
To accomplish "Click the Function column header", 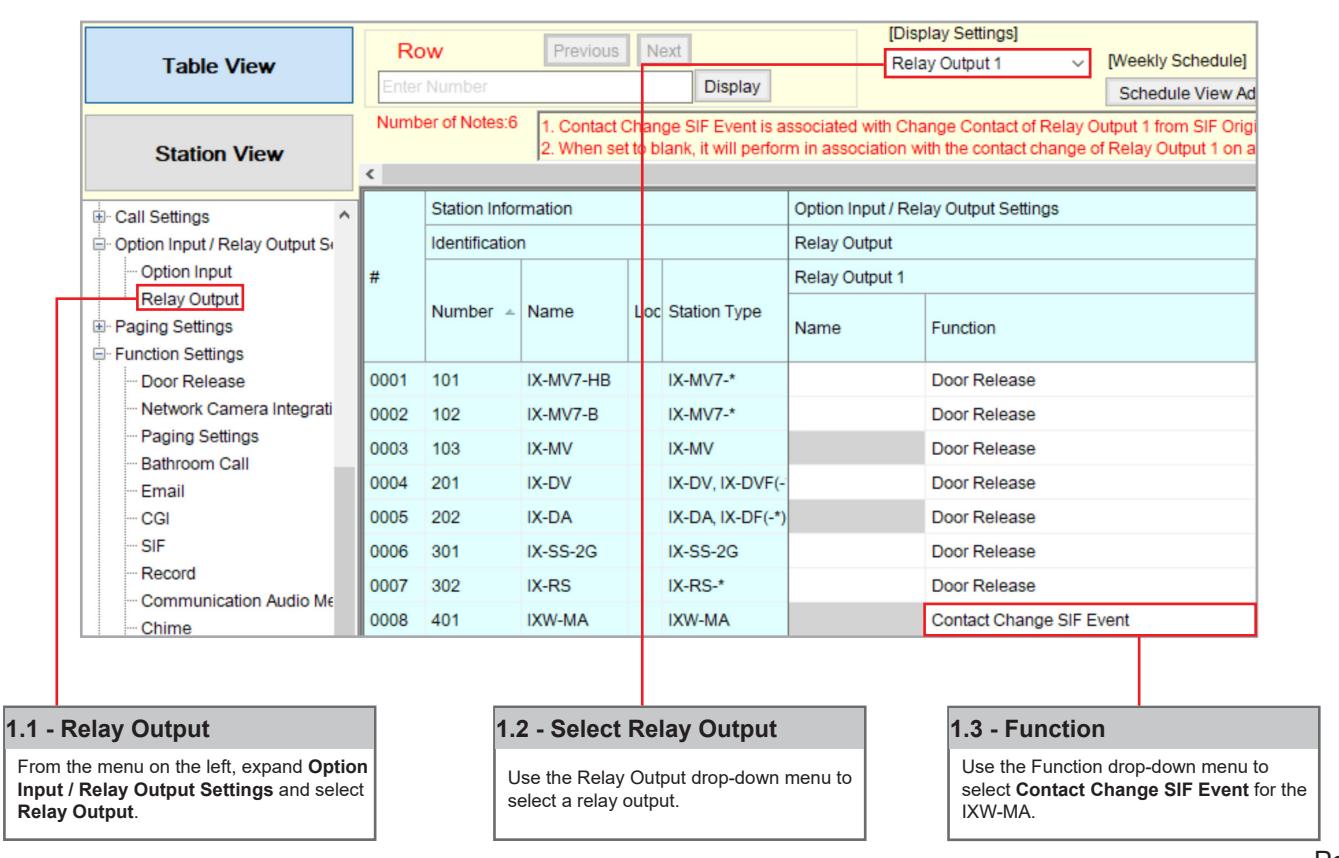I will coord(1090,326).
